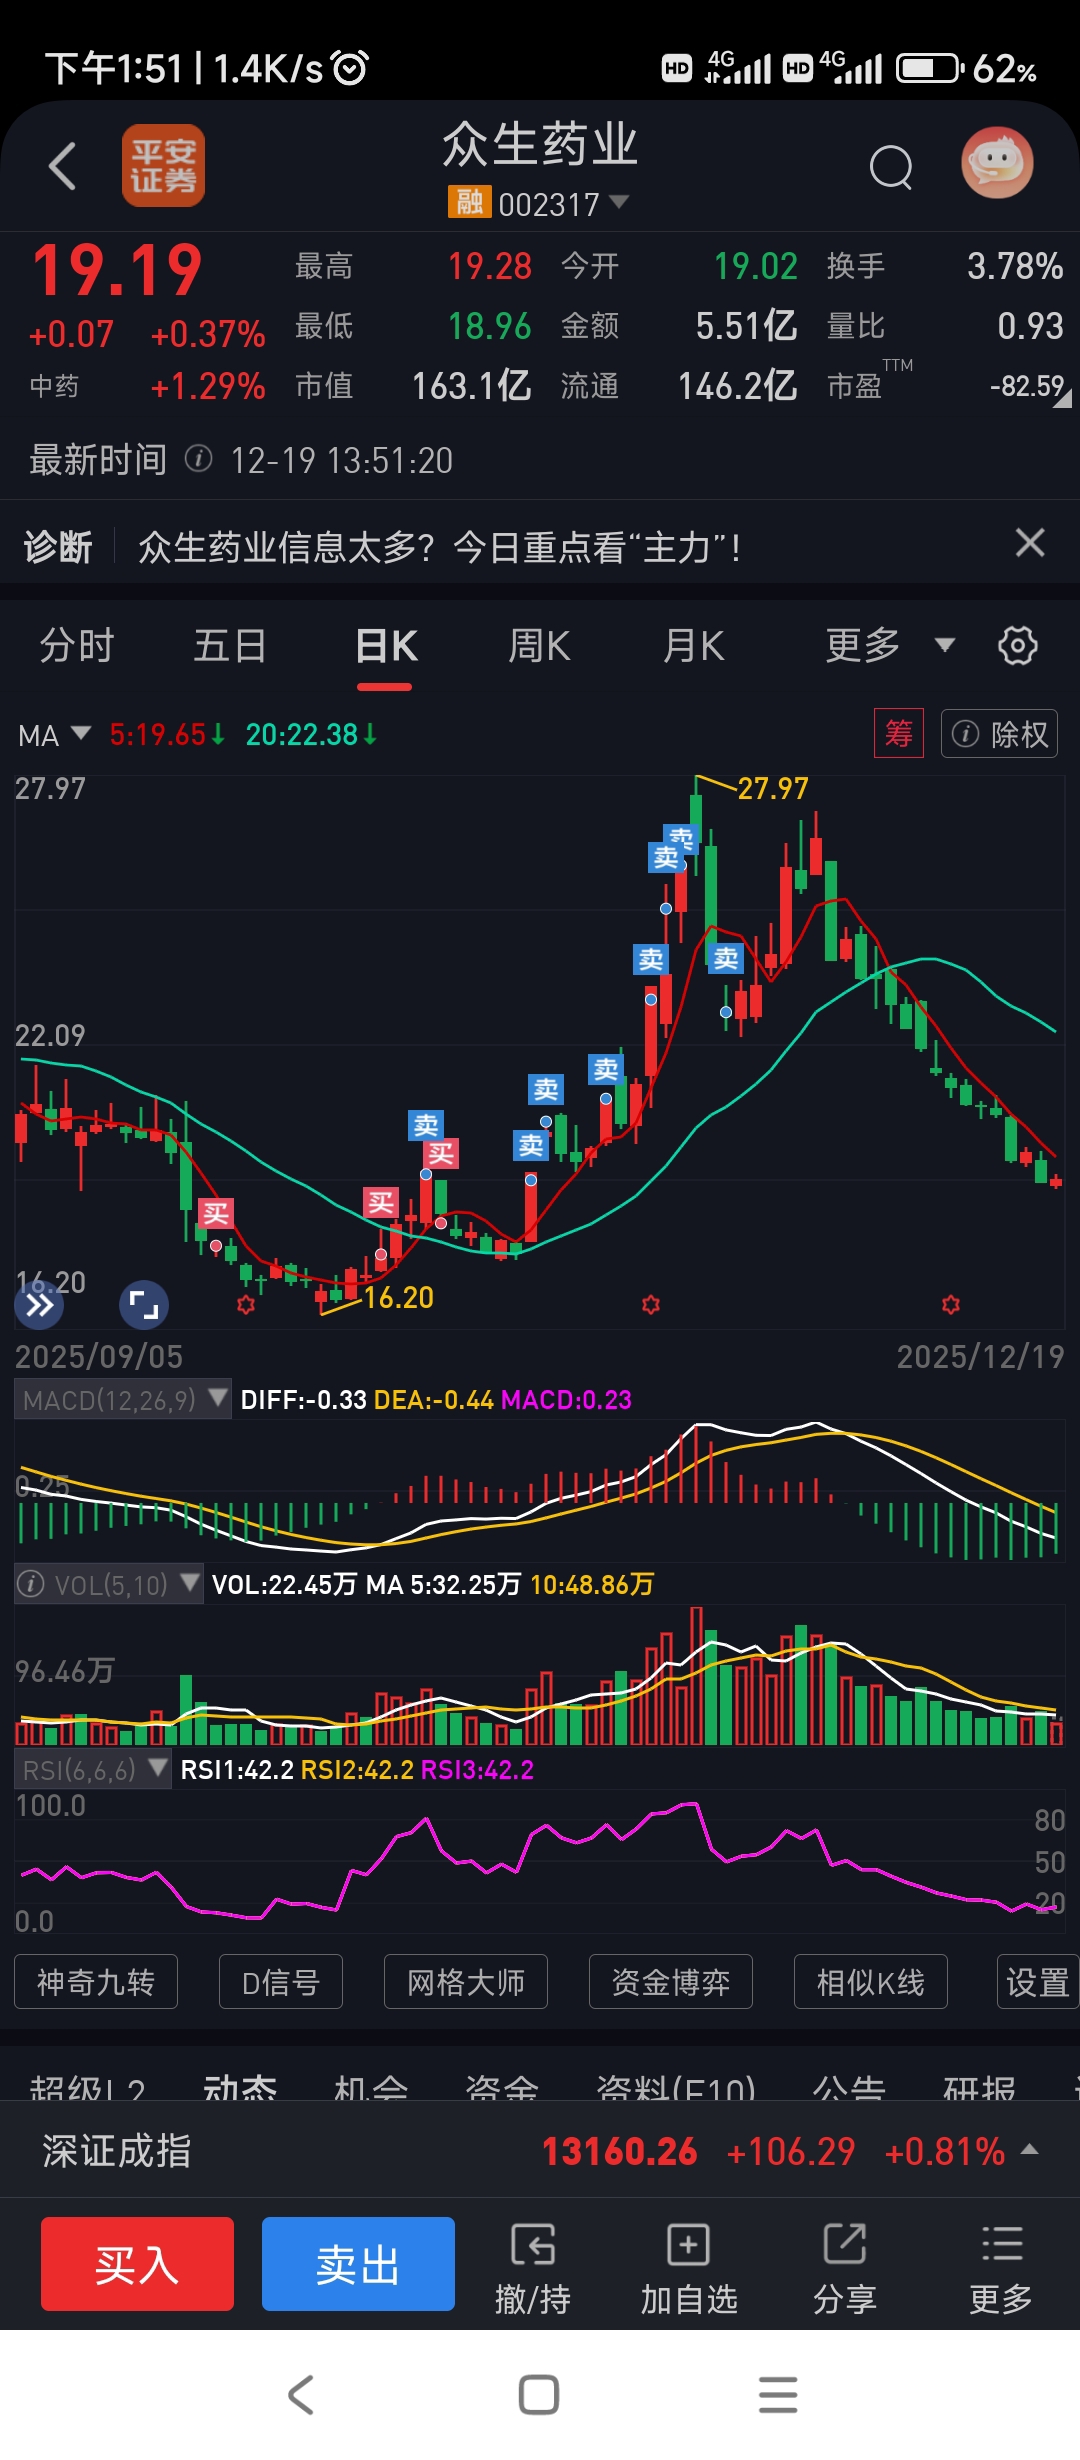Open the 更多 chart period dropdown
This screenshot has height=2460, width=1080.
tap(890, 646)
